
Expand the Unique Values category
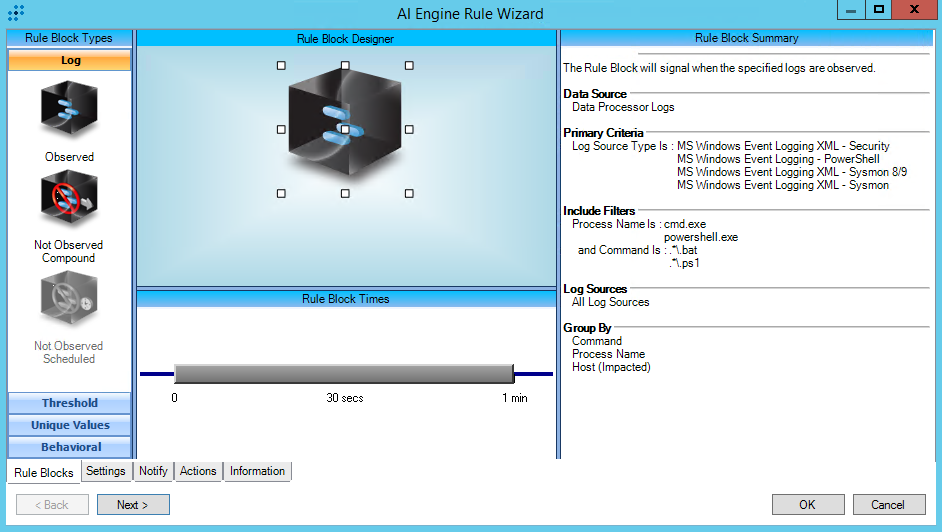(x=70, y=425)
